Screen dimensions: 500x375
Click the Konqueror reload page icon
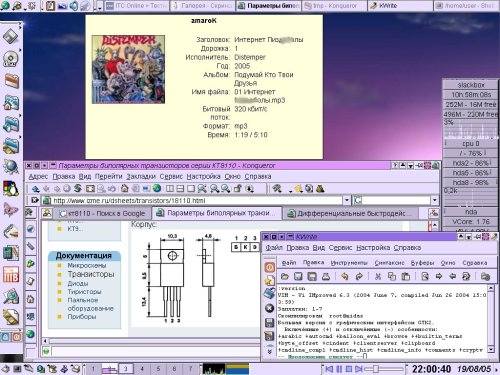pos(78,189)
